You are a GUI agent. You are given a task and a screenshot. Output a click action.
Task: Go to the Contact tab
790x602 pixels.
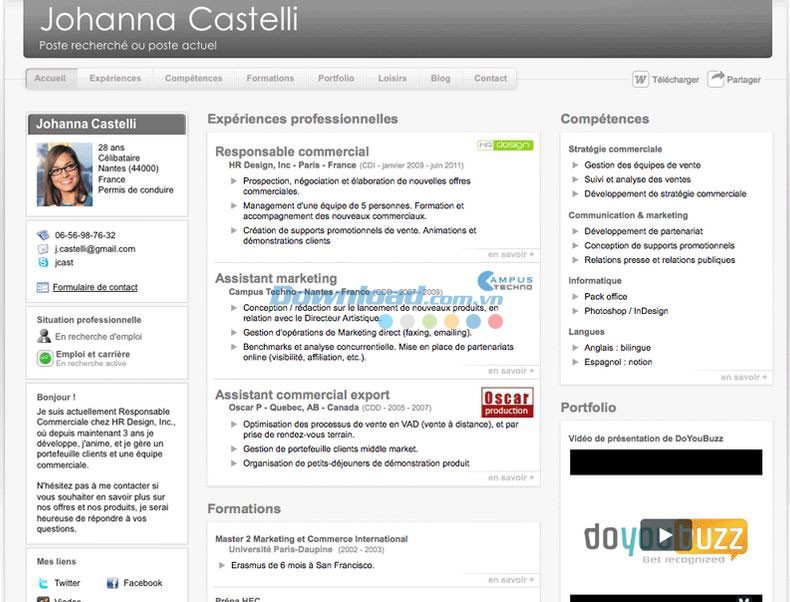click(x=490, y=78)
